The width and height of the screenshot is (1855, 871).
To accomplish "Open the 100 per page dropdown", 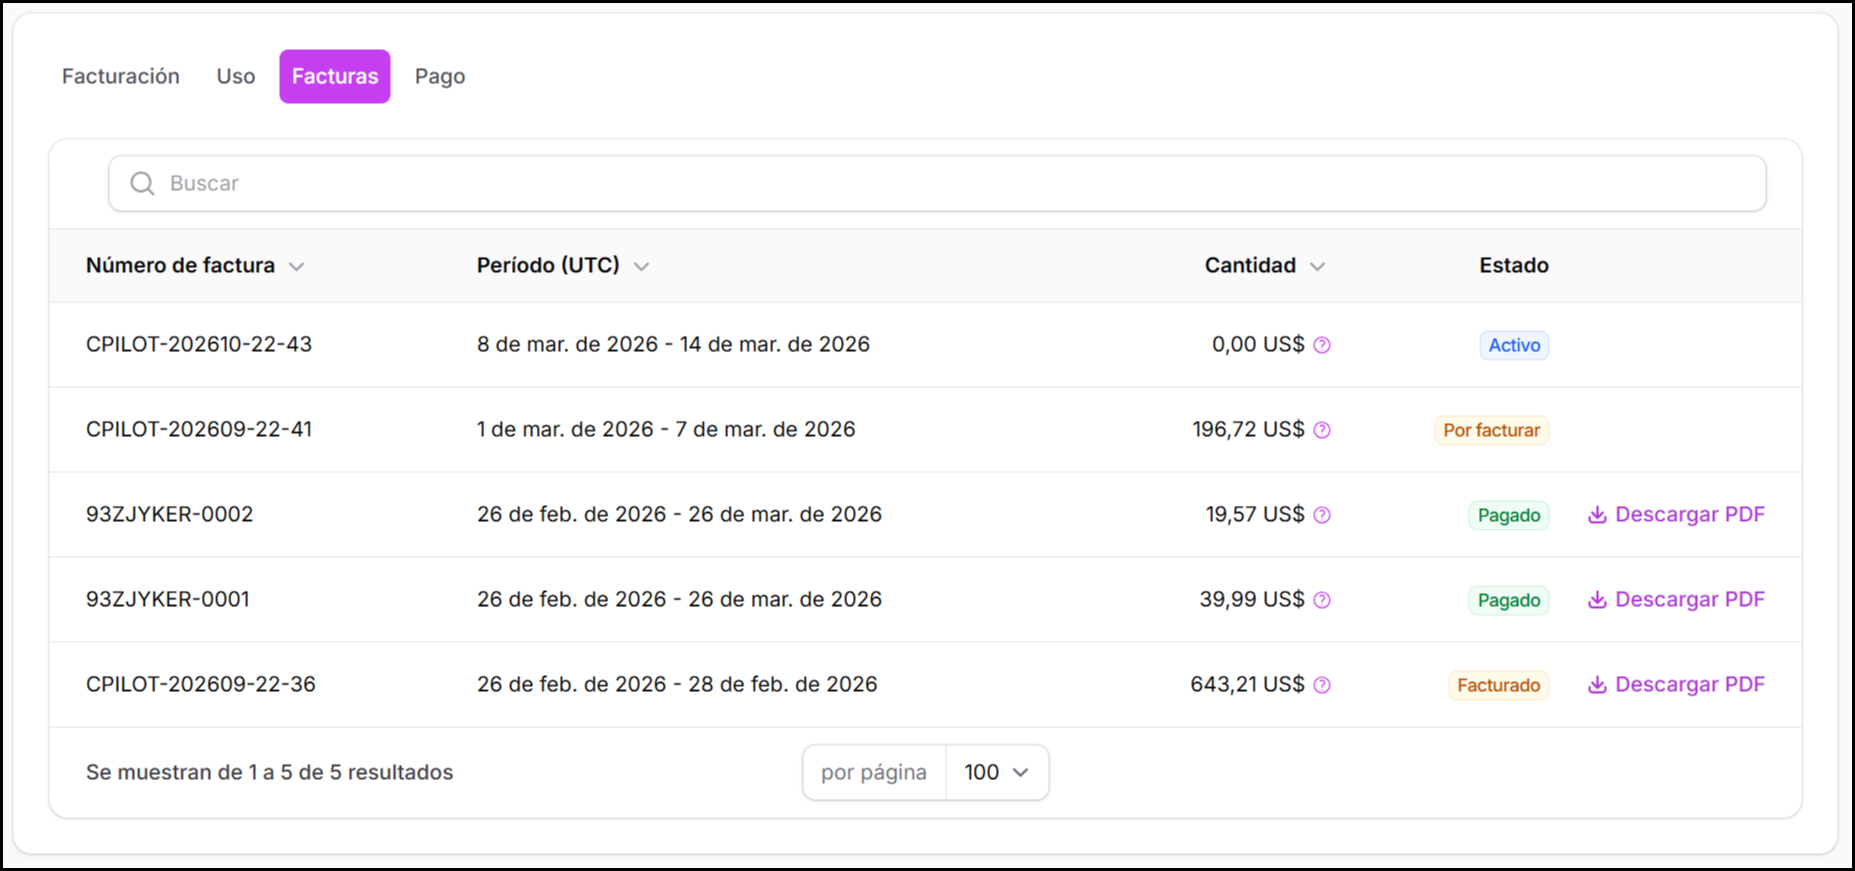I will (996, 772).
